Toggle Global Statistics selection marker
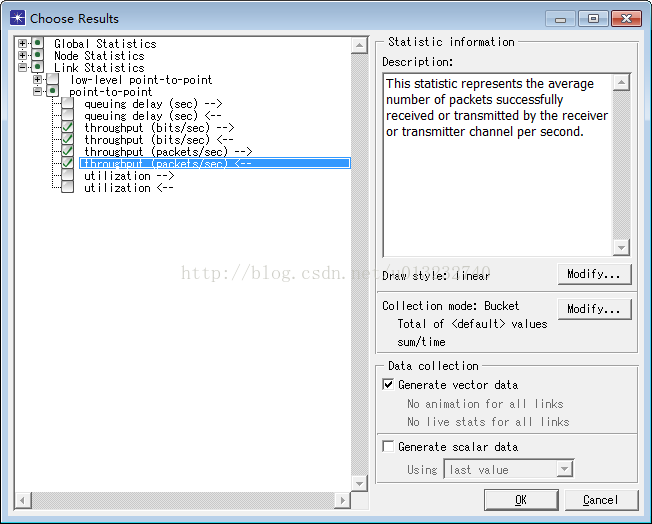The image size is (652, 524). [x=37, y=43]
